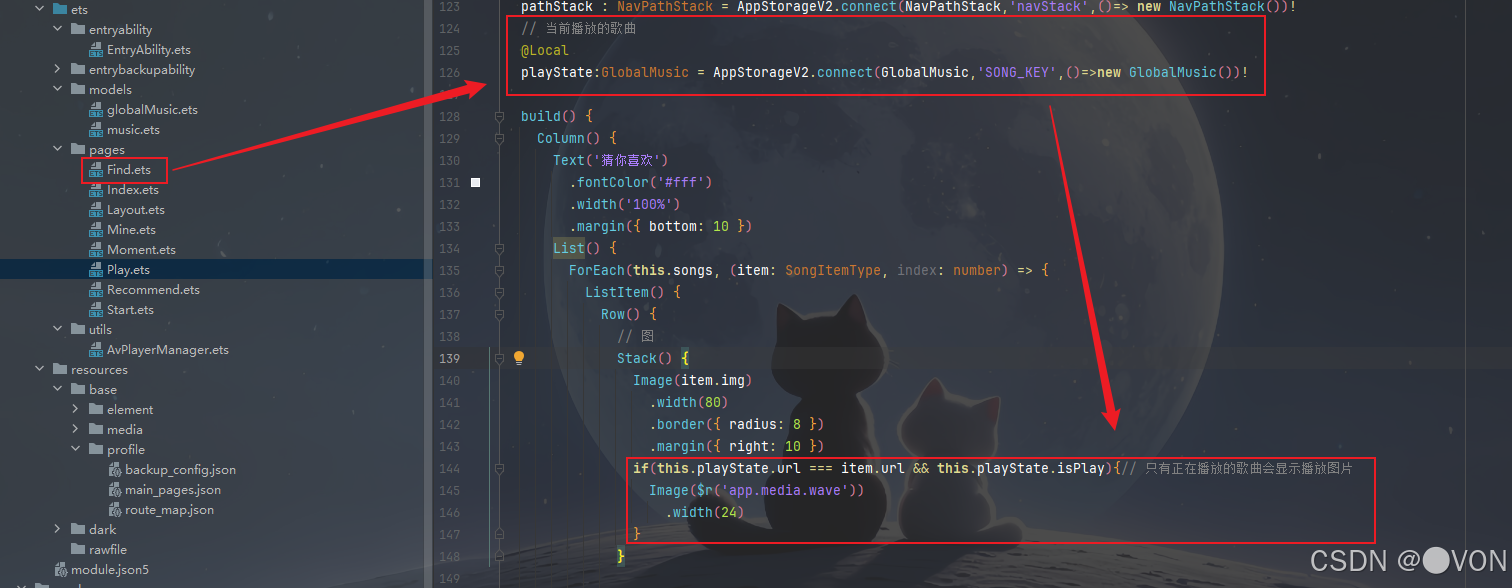Open main_pages.json under profile
The width and height of the screenshot is (1512, 588).
point(173,489)
